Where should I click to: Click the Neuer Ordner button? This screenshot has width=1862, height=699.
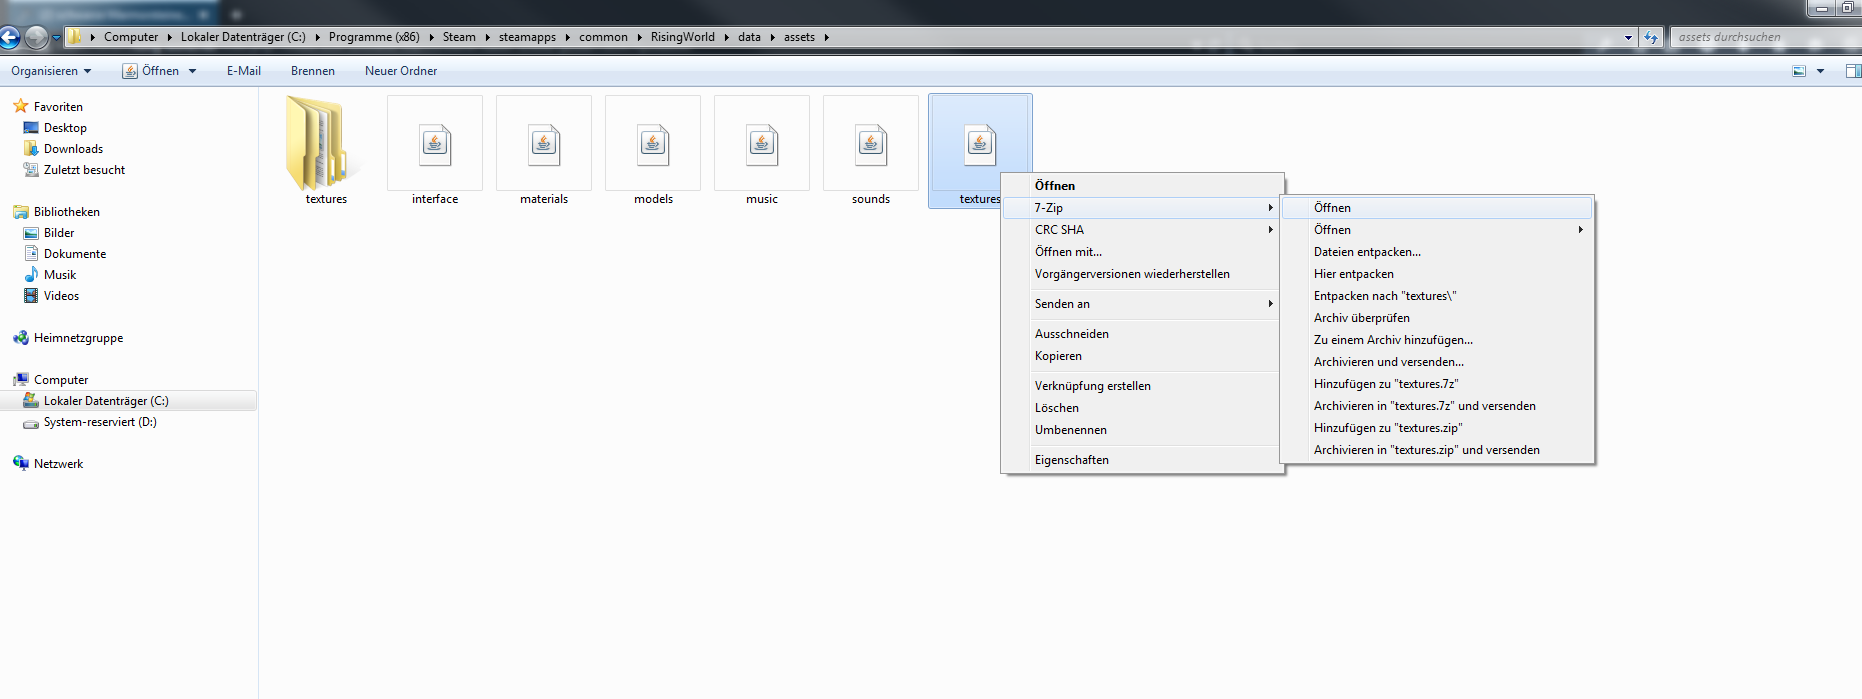click(401, 71)
